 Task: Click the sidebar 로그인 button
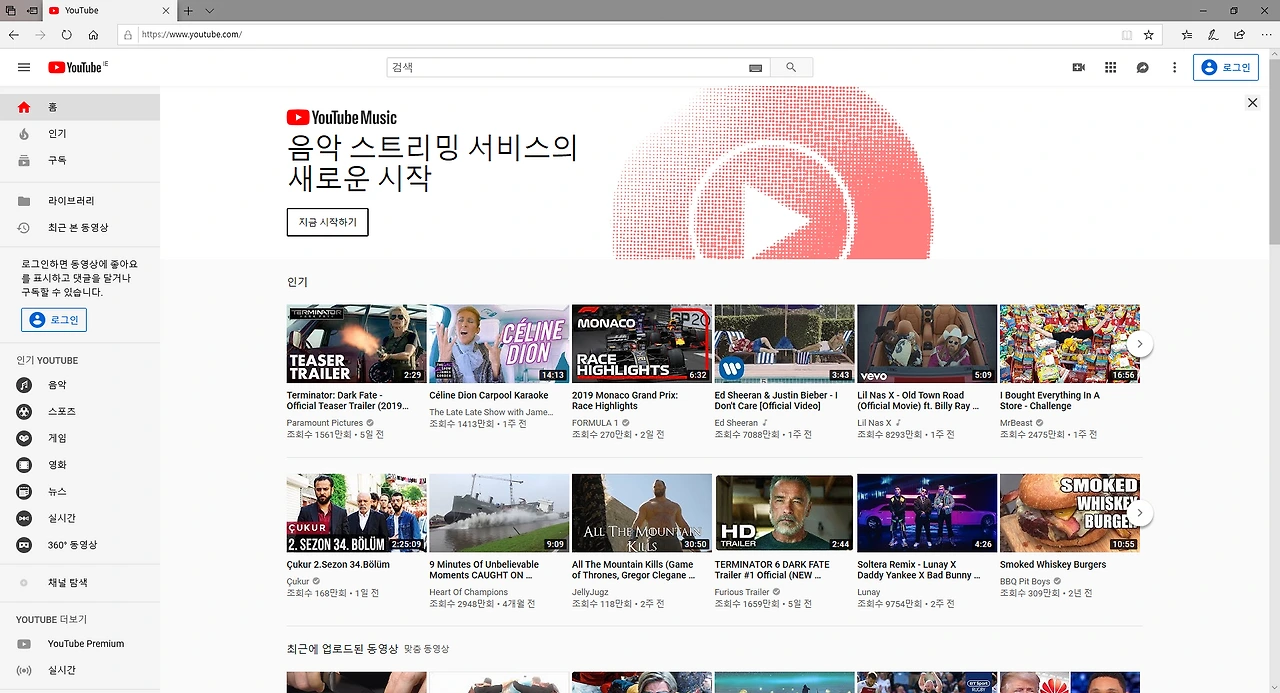(x=54, y=320)
